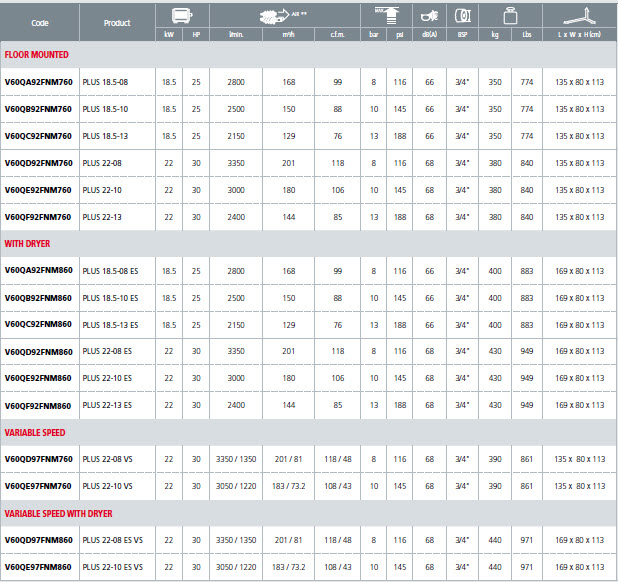Click the max pressure arrow icon
Screen dimensions: 618x582
click(387, 16)
